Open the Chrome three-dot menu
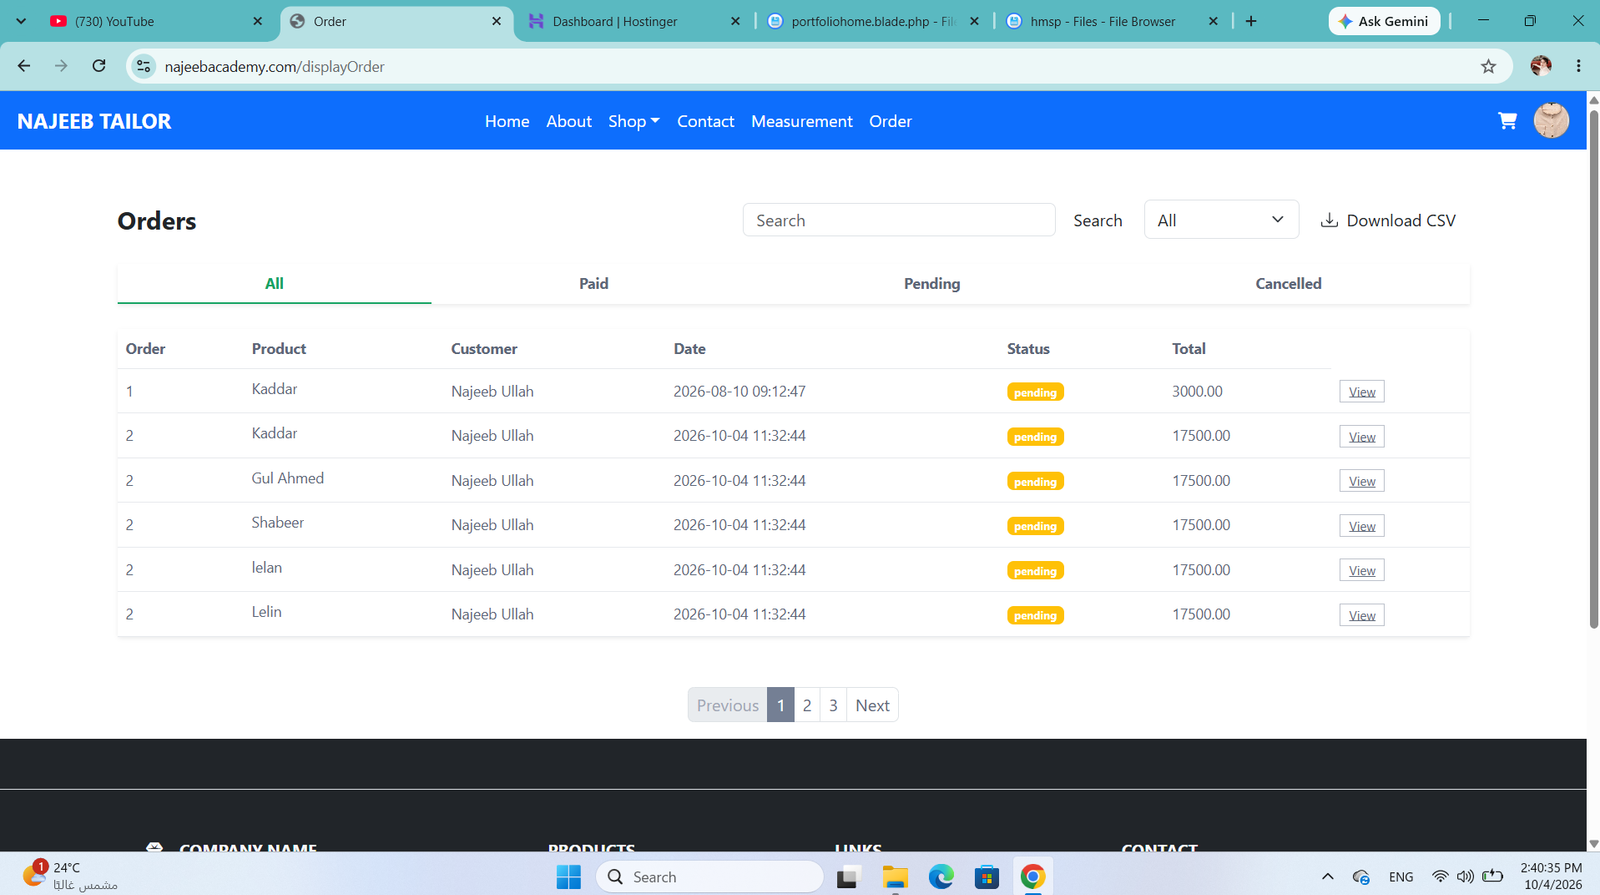 click(x=1579, y=66)
